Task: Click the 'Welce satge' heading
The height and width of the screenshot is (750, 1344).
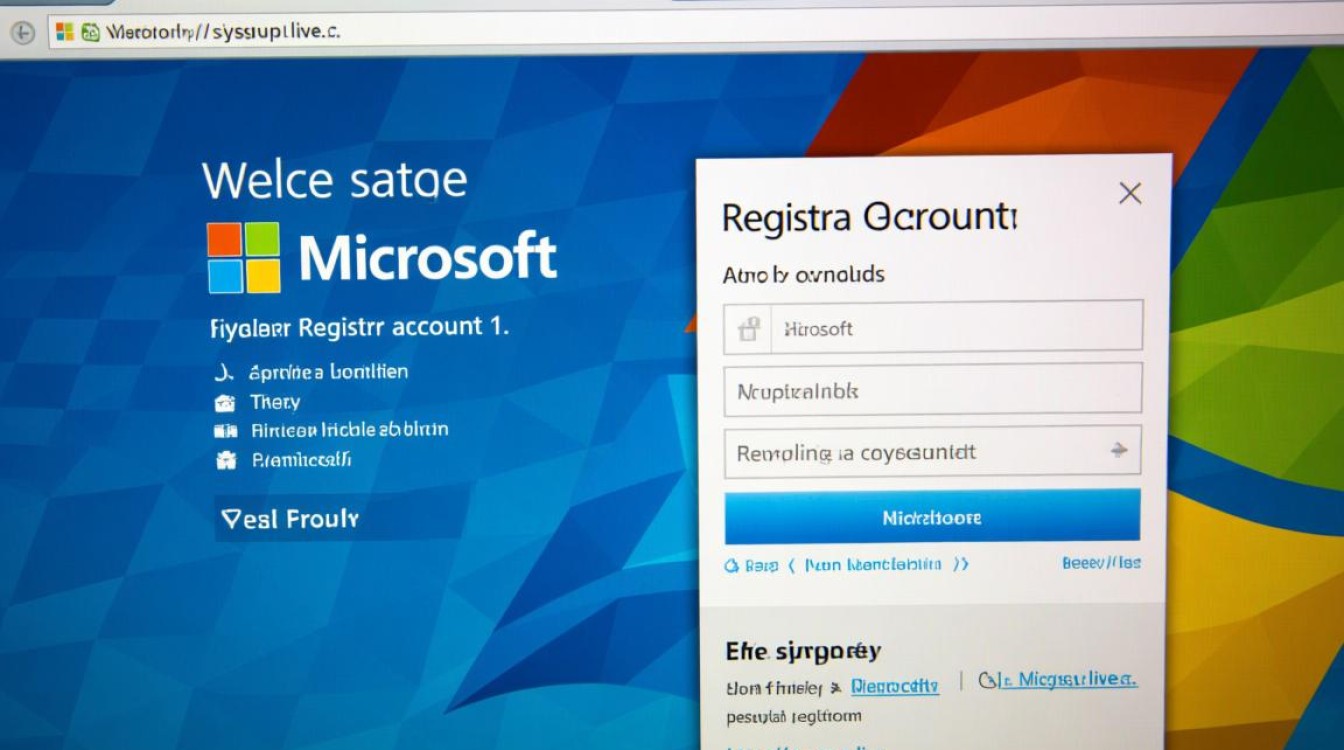Action: coord(335,181)
